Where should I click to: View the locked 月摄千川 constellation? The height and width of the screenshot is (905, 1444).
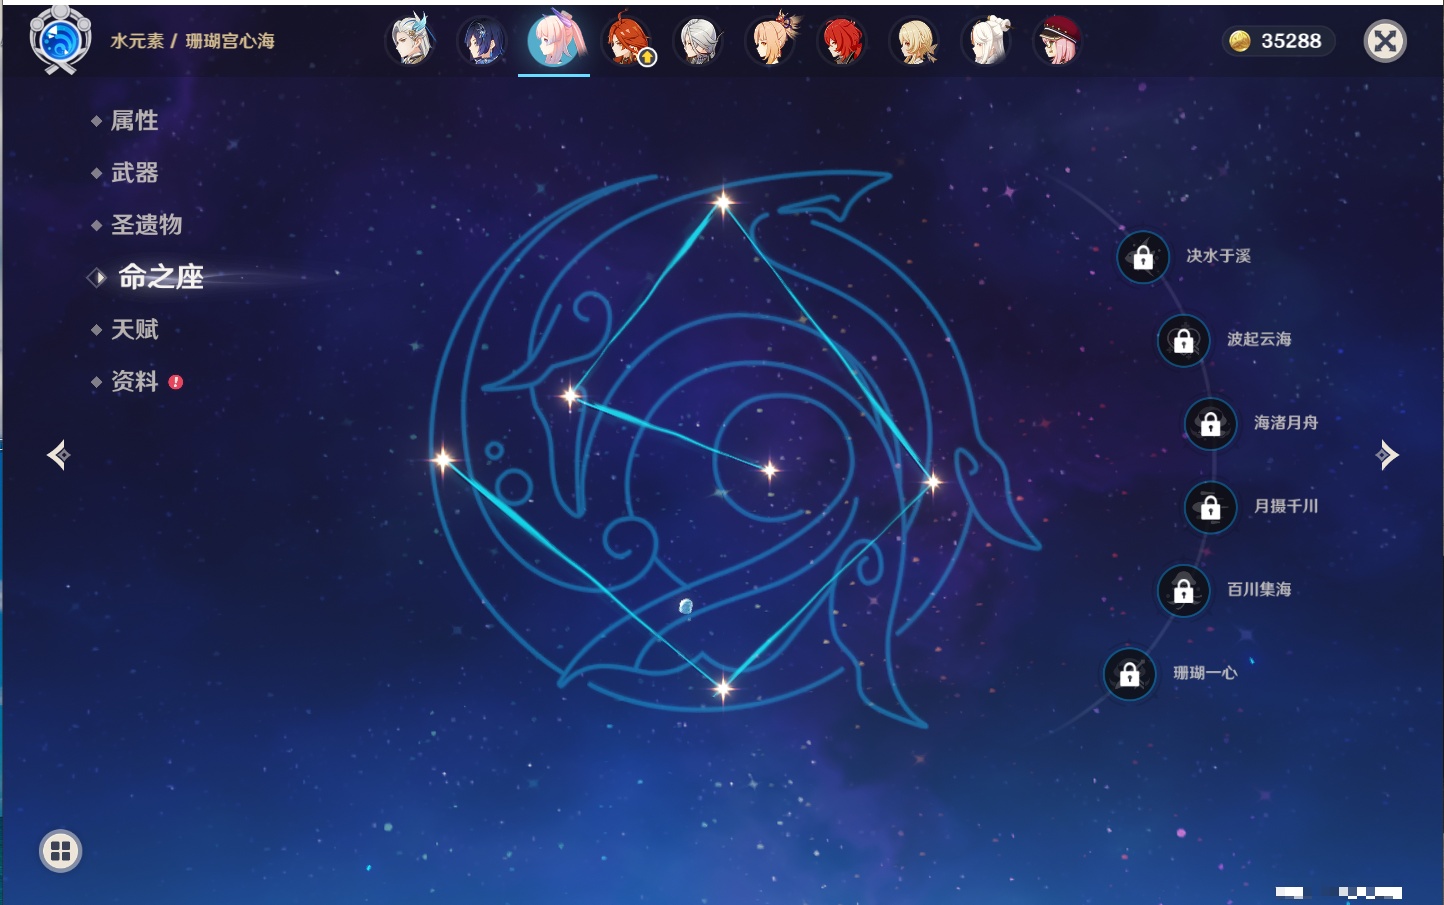click(1210, 507)
